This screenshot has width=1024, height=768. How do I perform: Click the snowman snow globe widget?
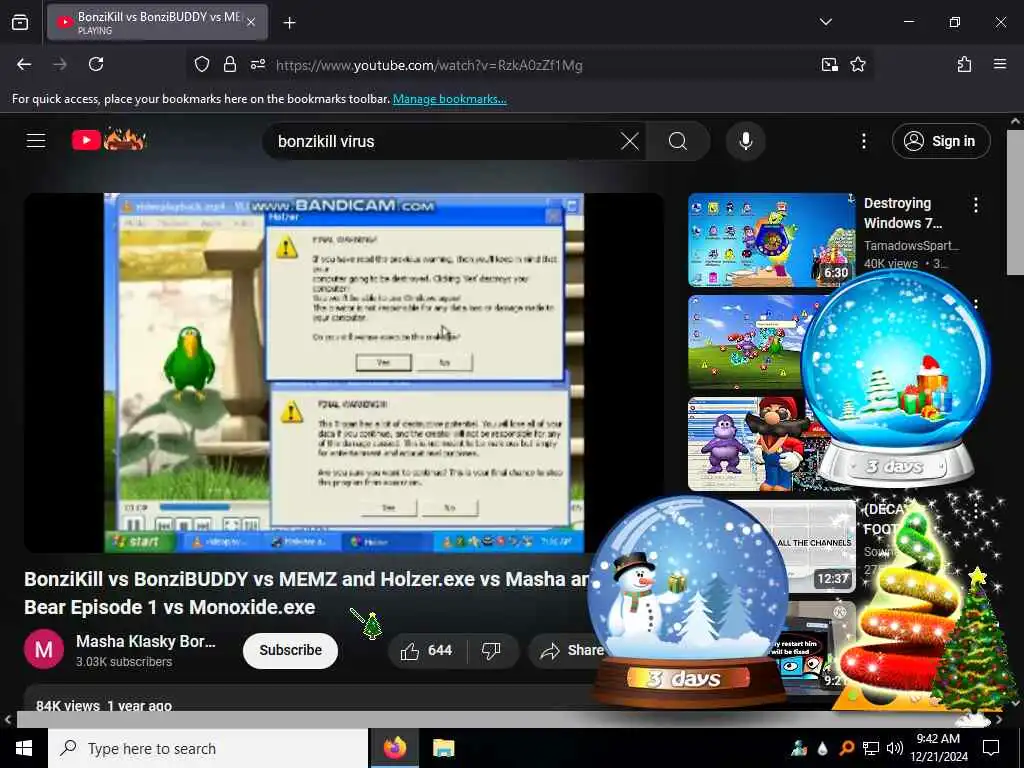687,601
